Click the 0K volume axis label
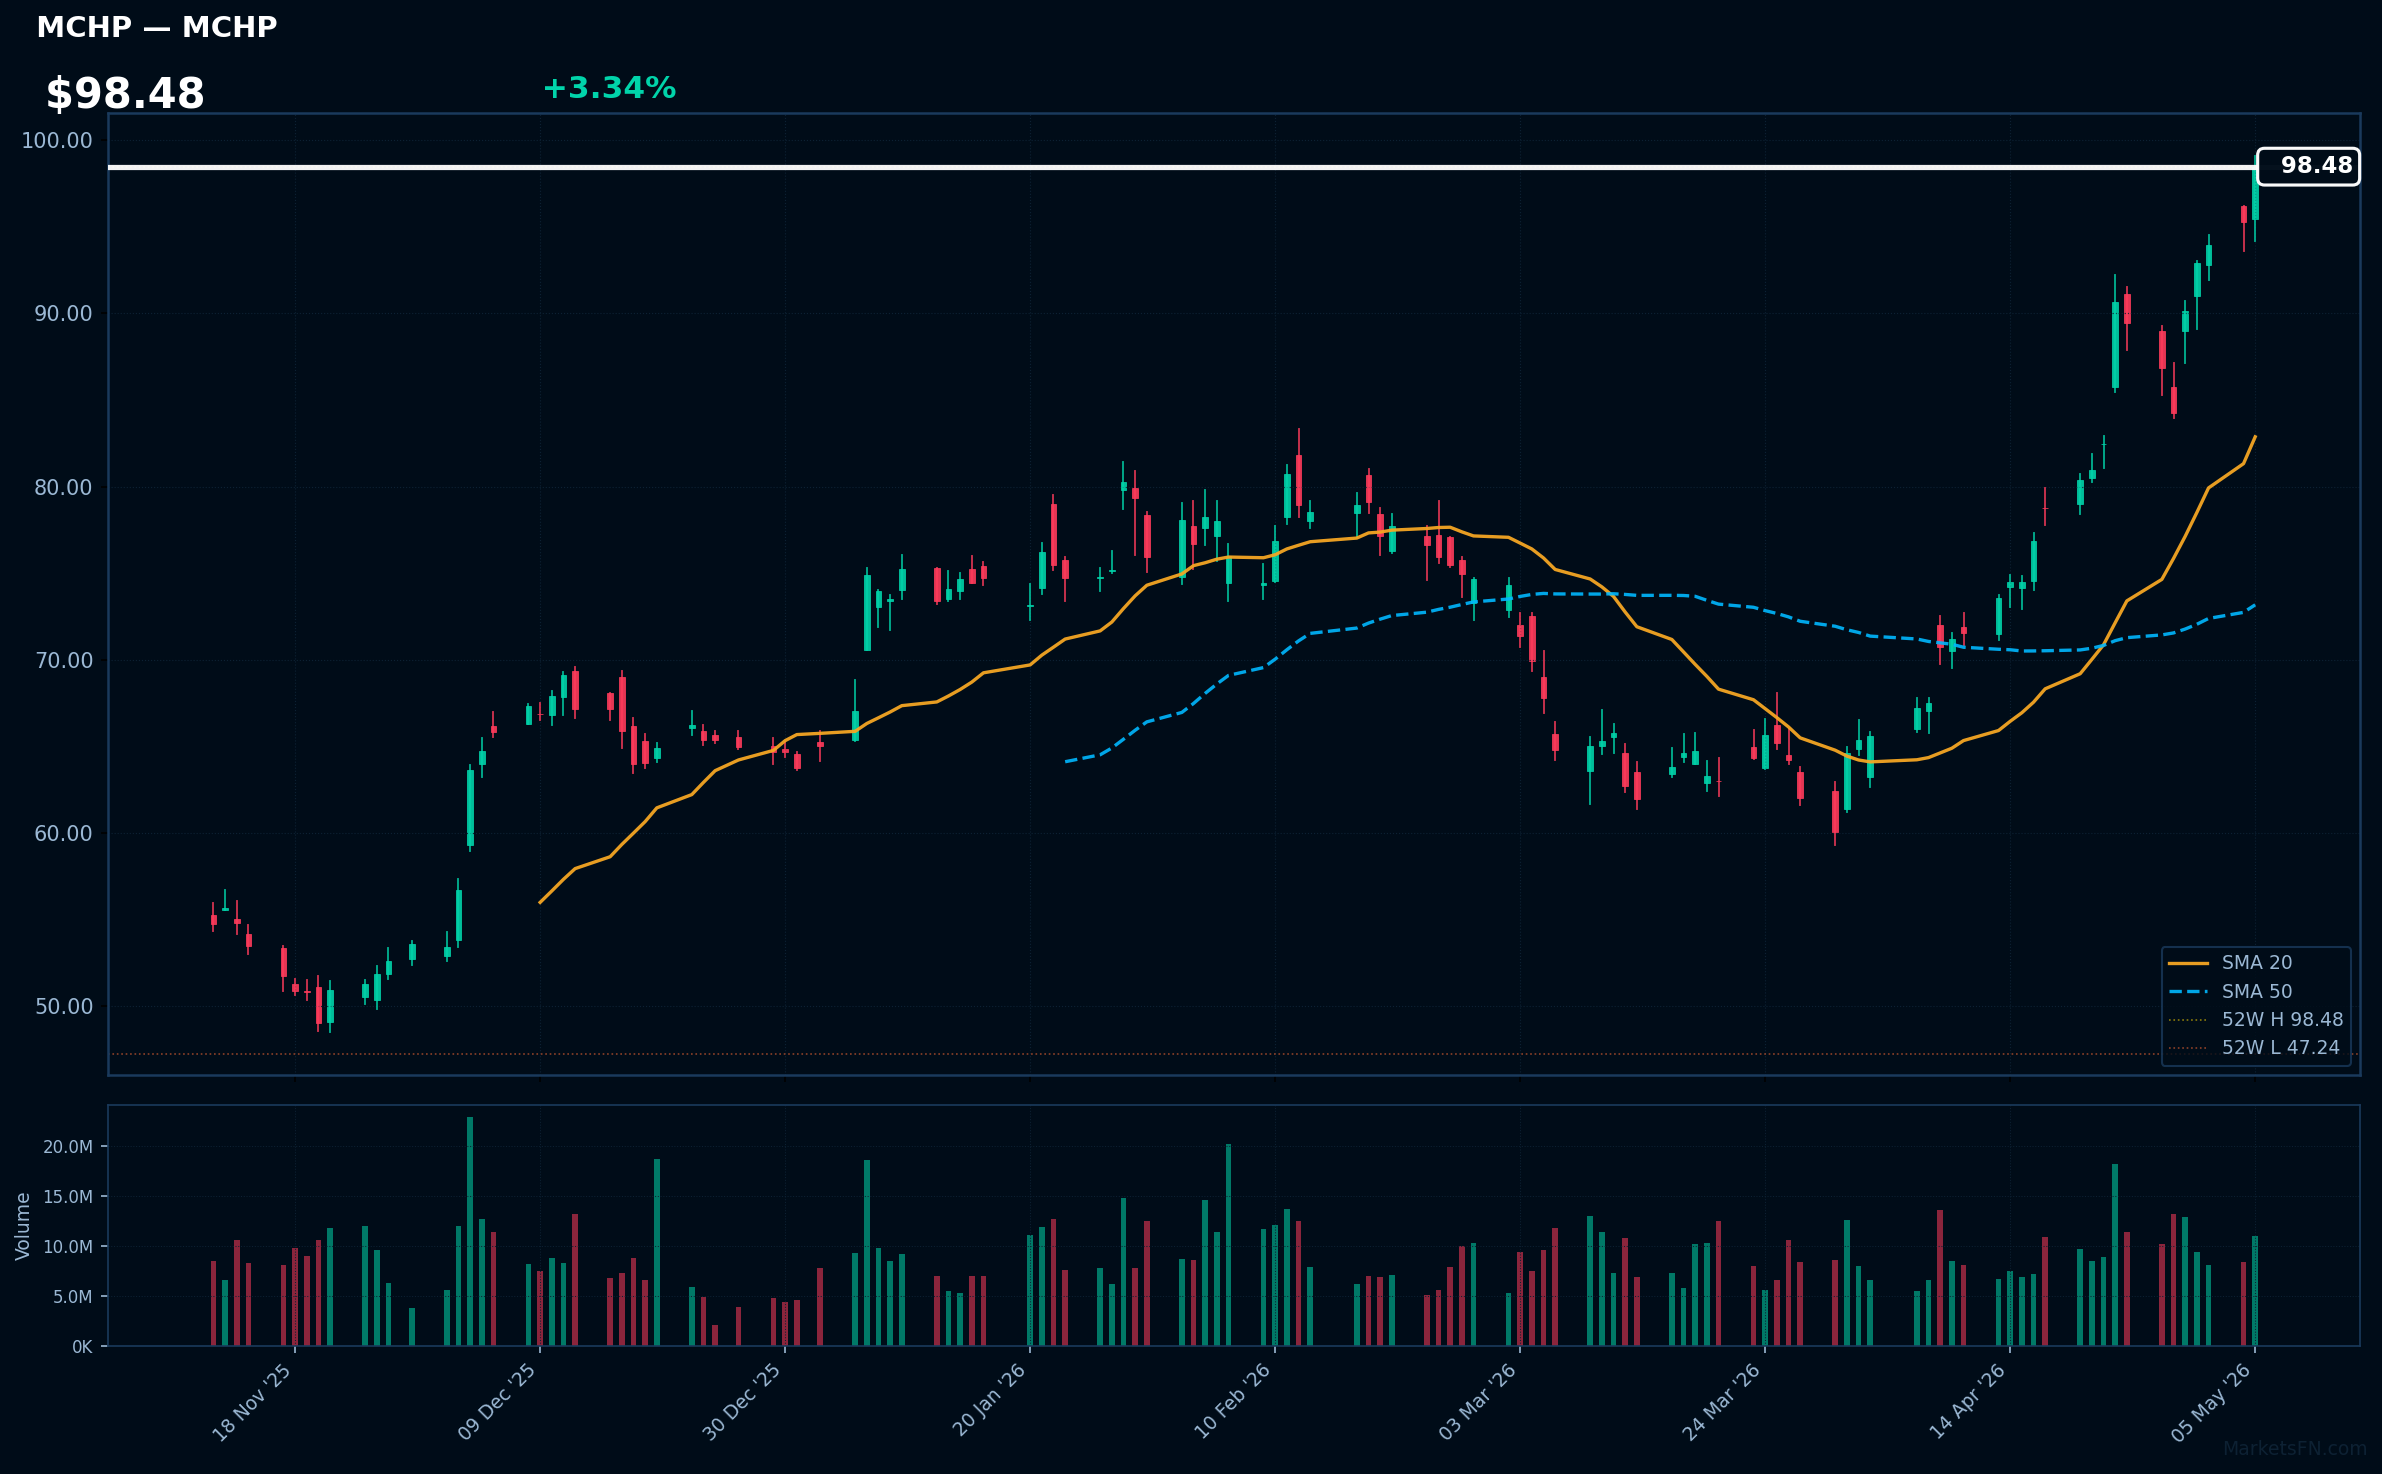Image resolution: width=2382 pixels, height=1474 pixels. coord(82,1347)
